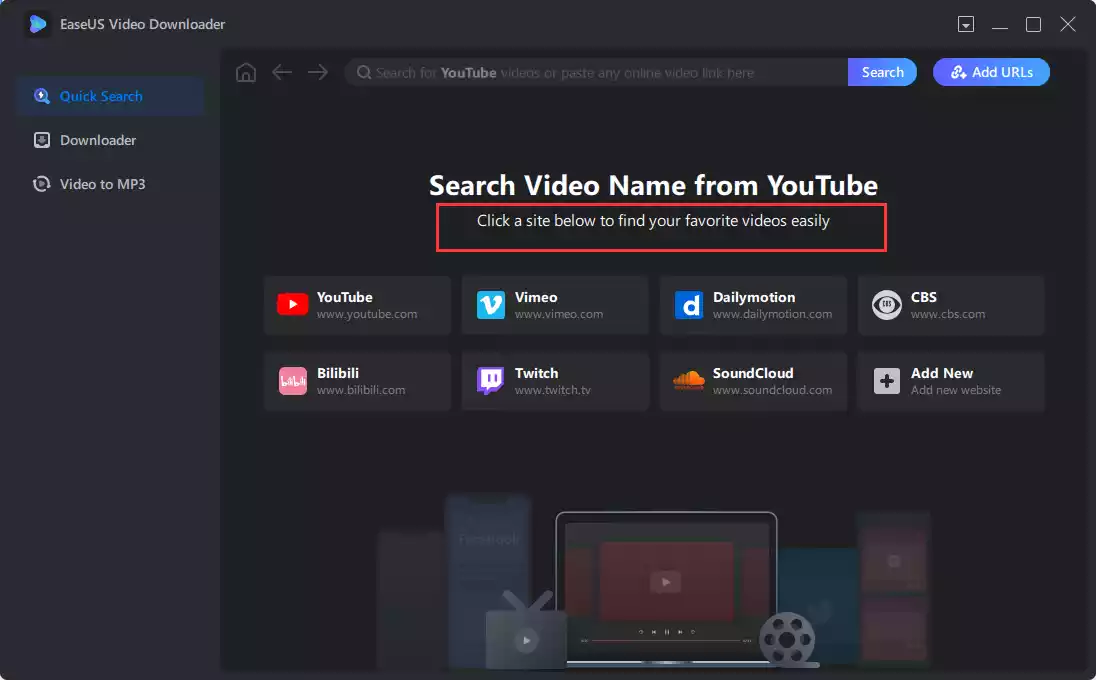The height and width of the screenshot is (680, 1096).
Task: Open the title bar dropdown menu icon
Action: pyautogui.click(x=966, y=24)
